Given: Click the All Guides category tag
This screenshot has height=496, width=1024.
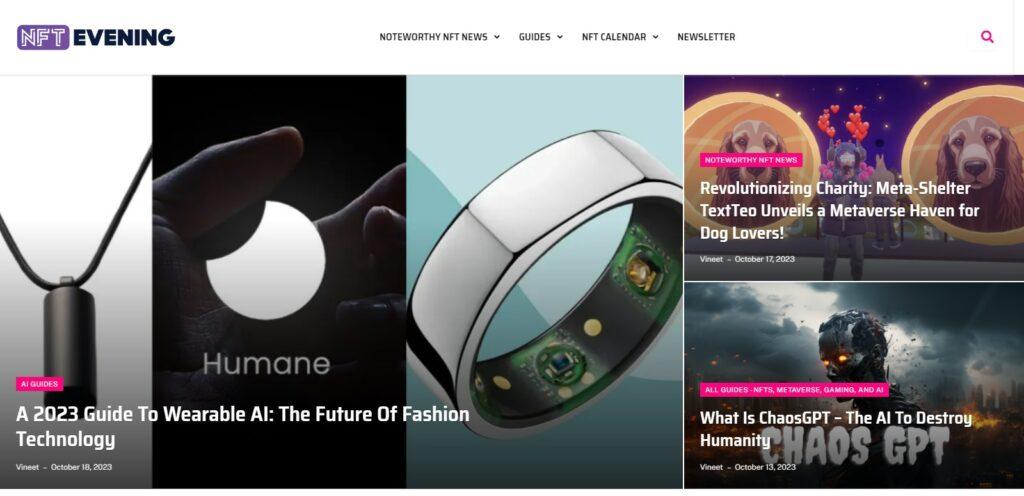Looking at the screenshot, I should pos(794,390).
